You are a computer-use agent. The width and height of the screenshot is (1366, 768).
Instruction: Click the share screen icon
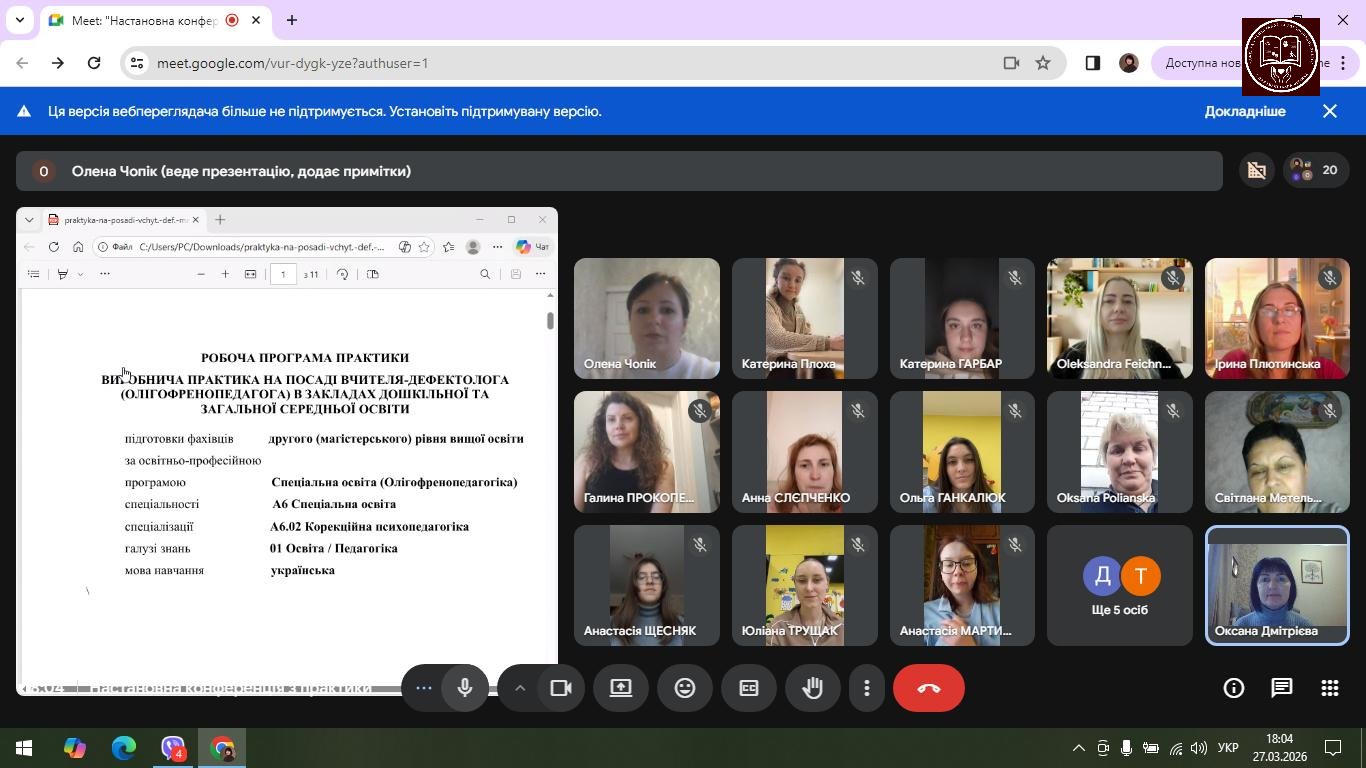(621, 688)
